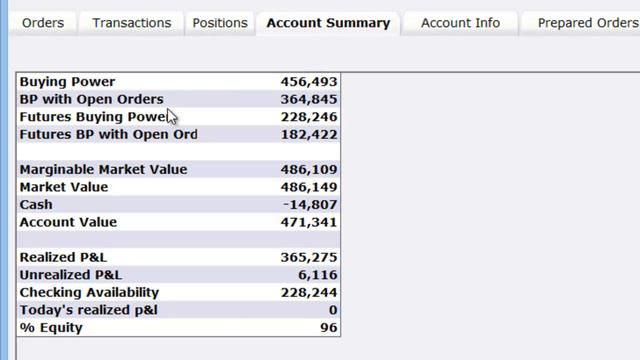
Task: Click the BP with Open Orders row
Action: pos(178,99)
